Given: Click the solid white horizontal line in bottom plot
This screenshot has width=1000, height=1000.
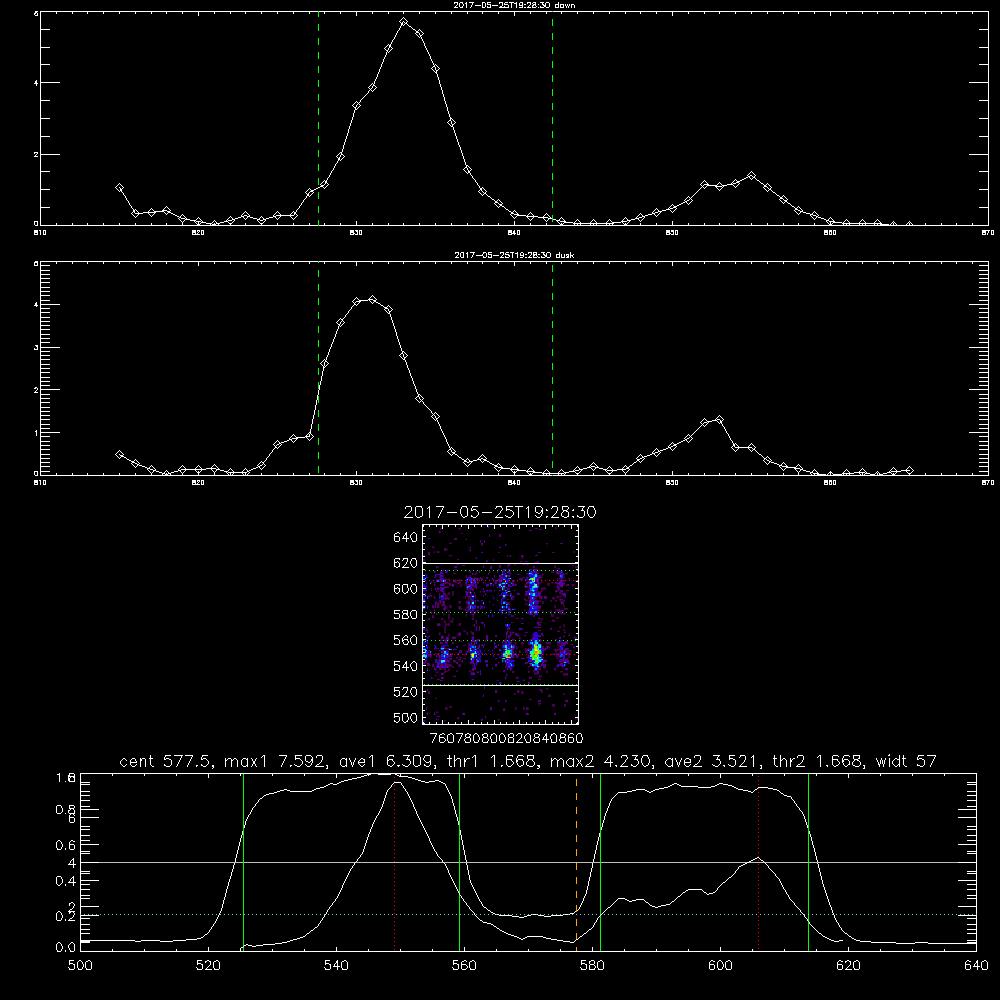Looking at the screenshot, I should pos(528,862).
